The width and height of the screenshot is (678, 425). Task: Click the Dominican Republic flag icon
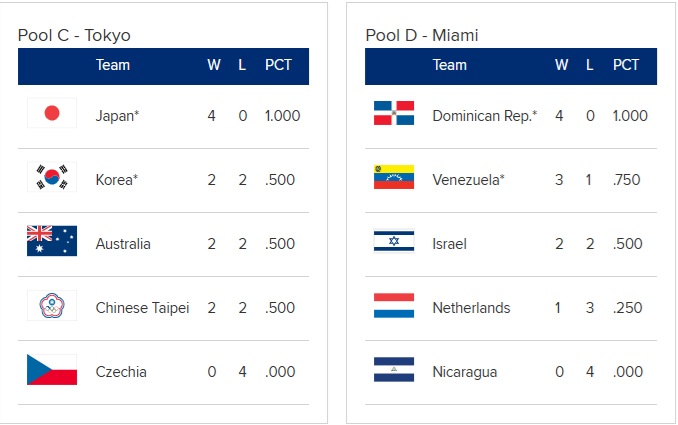(393, 114)
